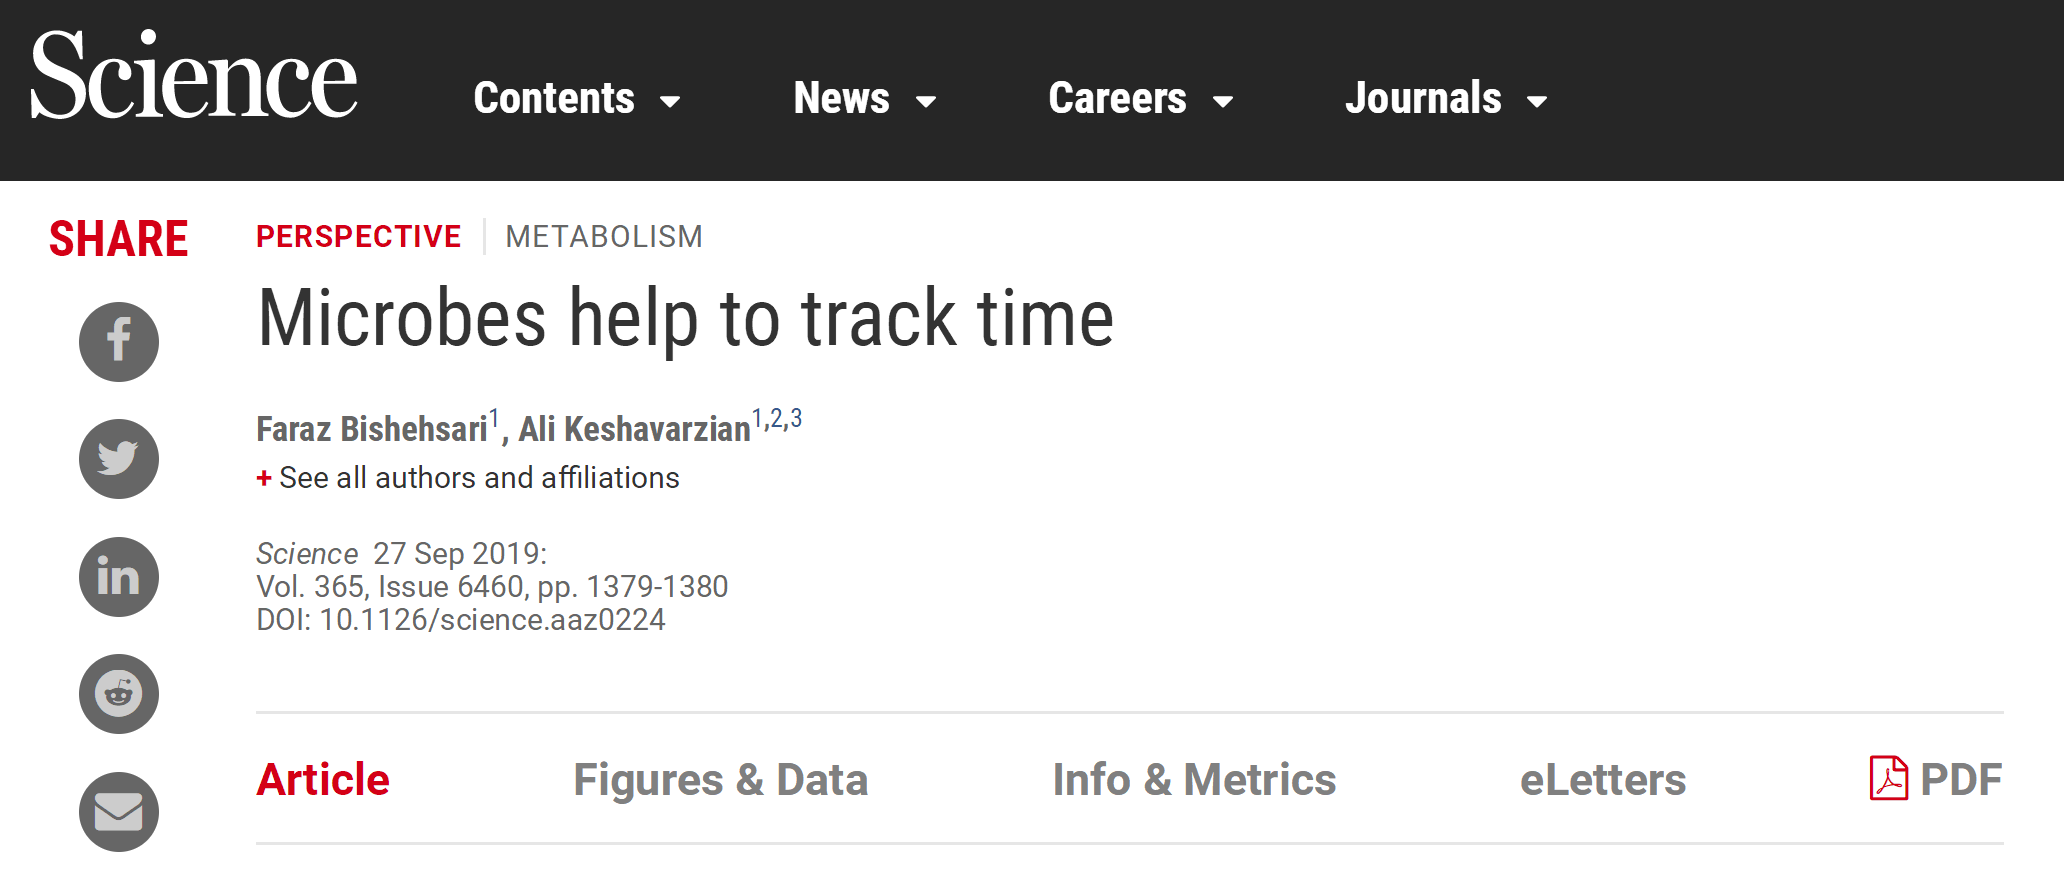Open author Faraz Bishehsari link
The image size is (2064, 871).
372,429
